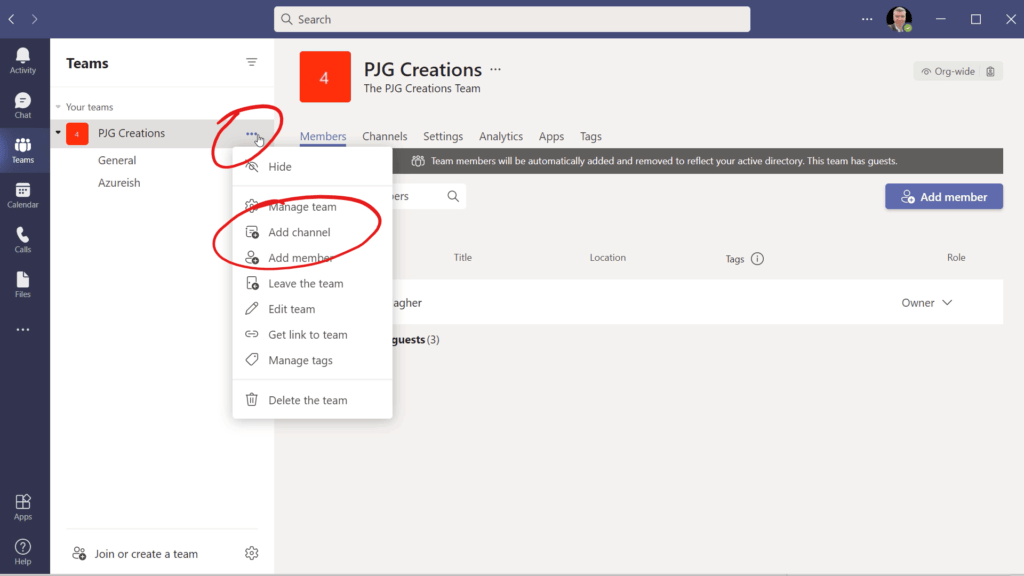Select Leave the team

[x=312, y=283]
